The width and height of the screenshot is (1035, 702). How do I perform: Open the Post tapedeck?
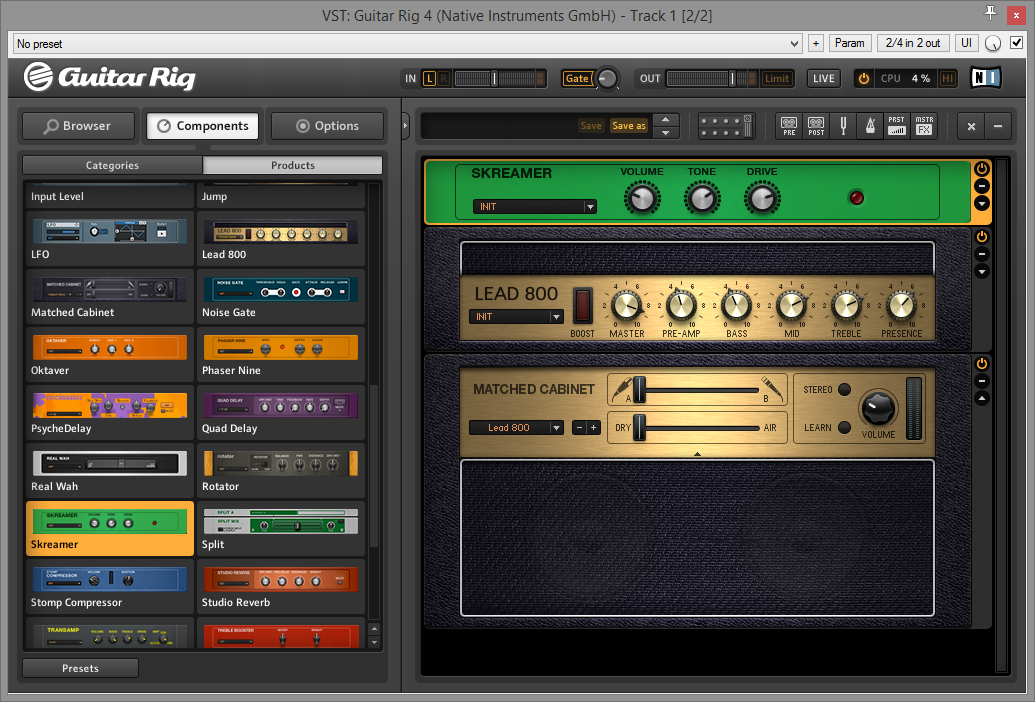816,125
